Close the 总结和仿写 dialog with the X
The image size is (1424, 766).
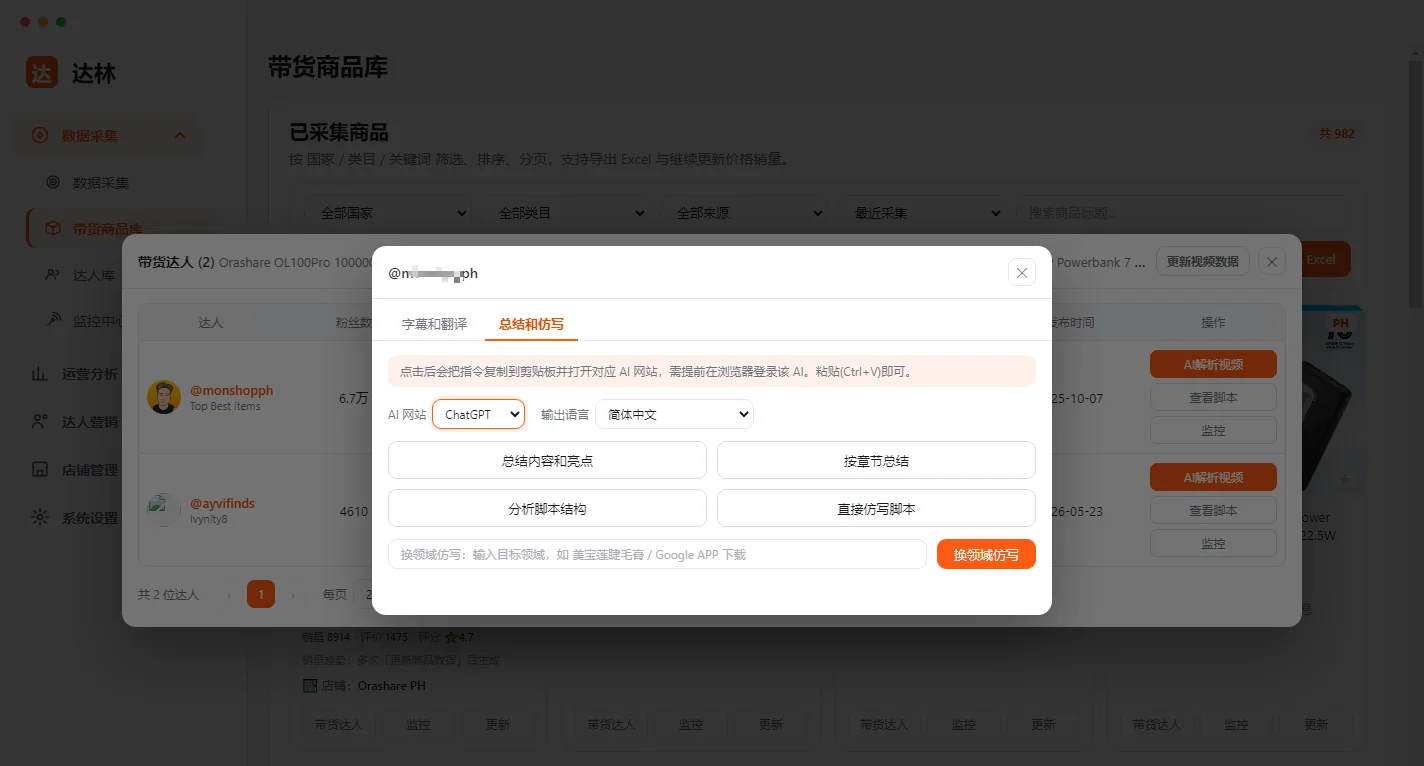pos(1022,272)
